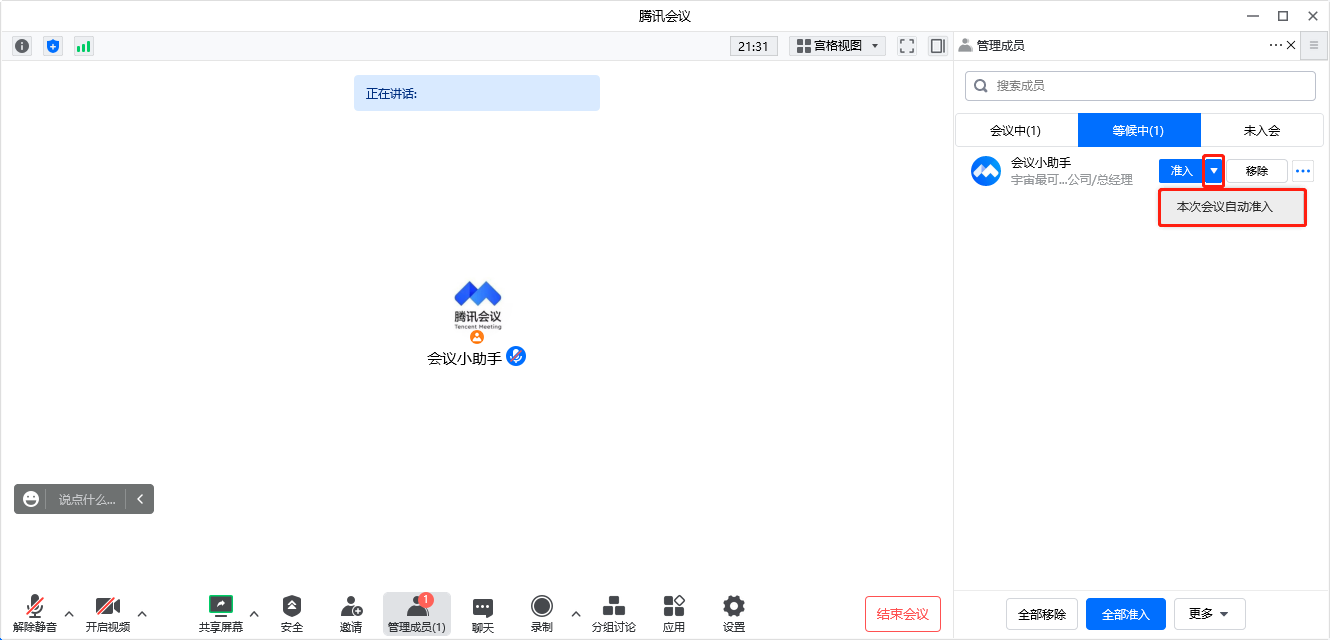The height and width of the screenshot is (640, 1330).
Task: Expand audio options arrow next to 解除静音
Action: (69, 613)
